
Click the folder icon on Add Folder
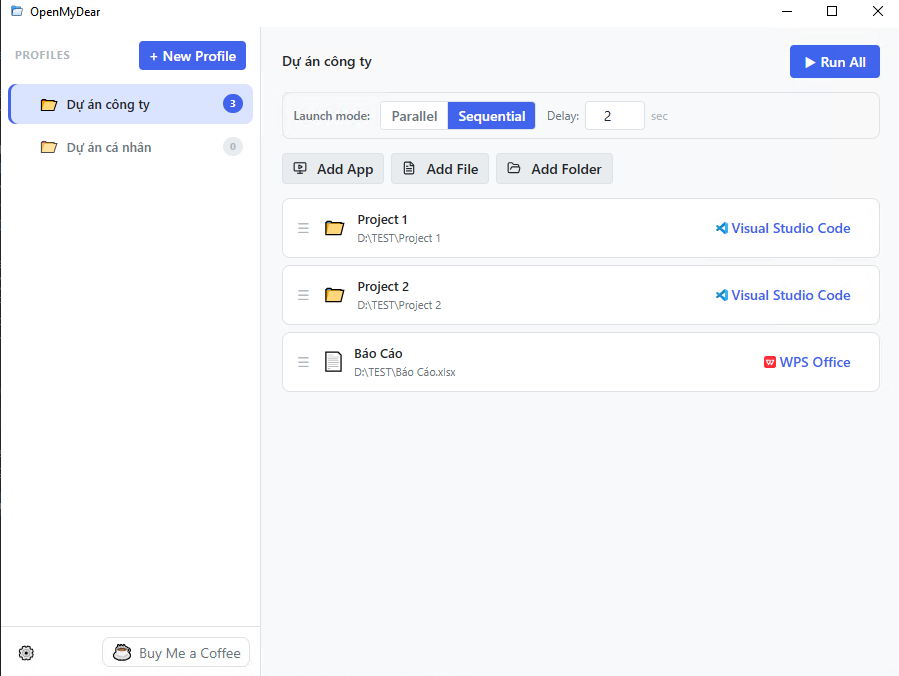click(x=514, y=168)
